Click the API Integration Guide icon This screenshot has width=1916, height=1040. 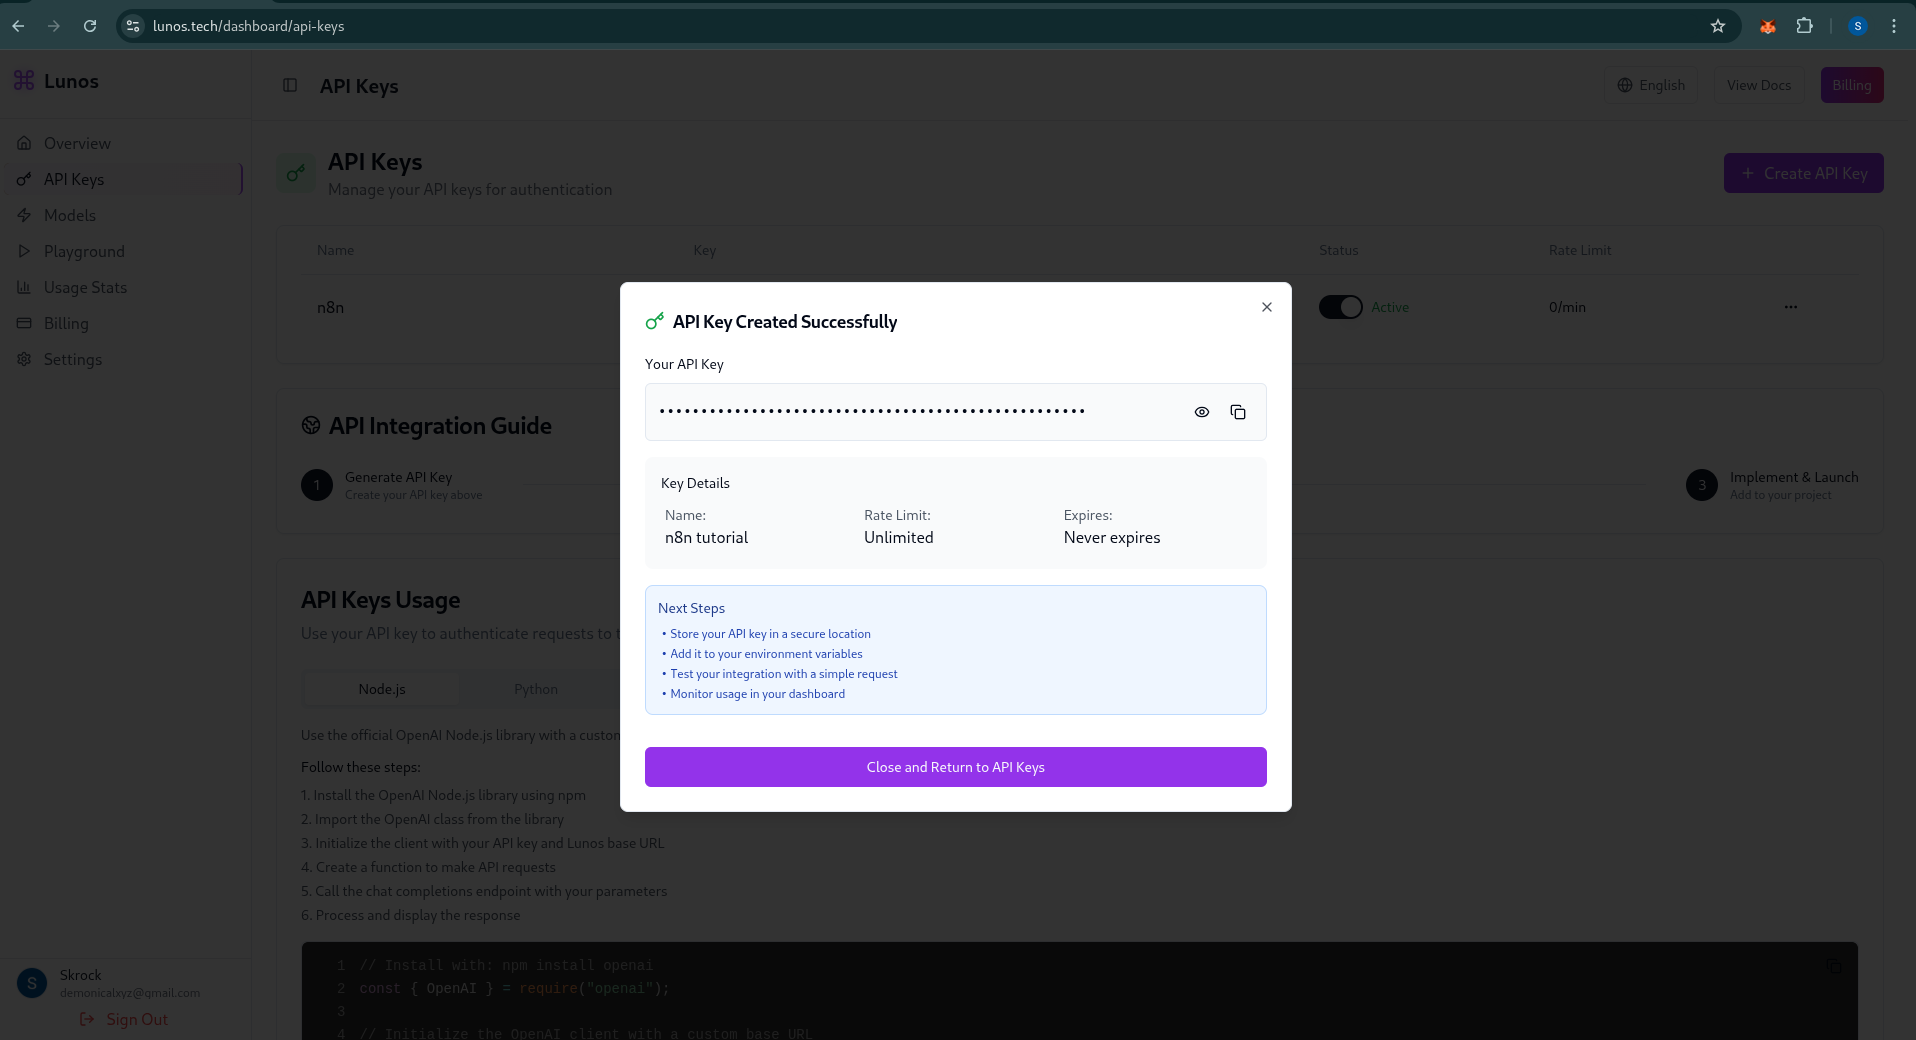coord(311,426)
